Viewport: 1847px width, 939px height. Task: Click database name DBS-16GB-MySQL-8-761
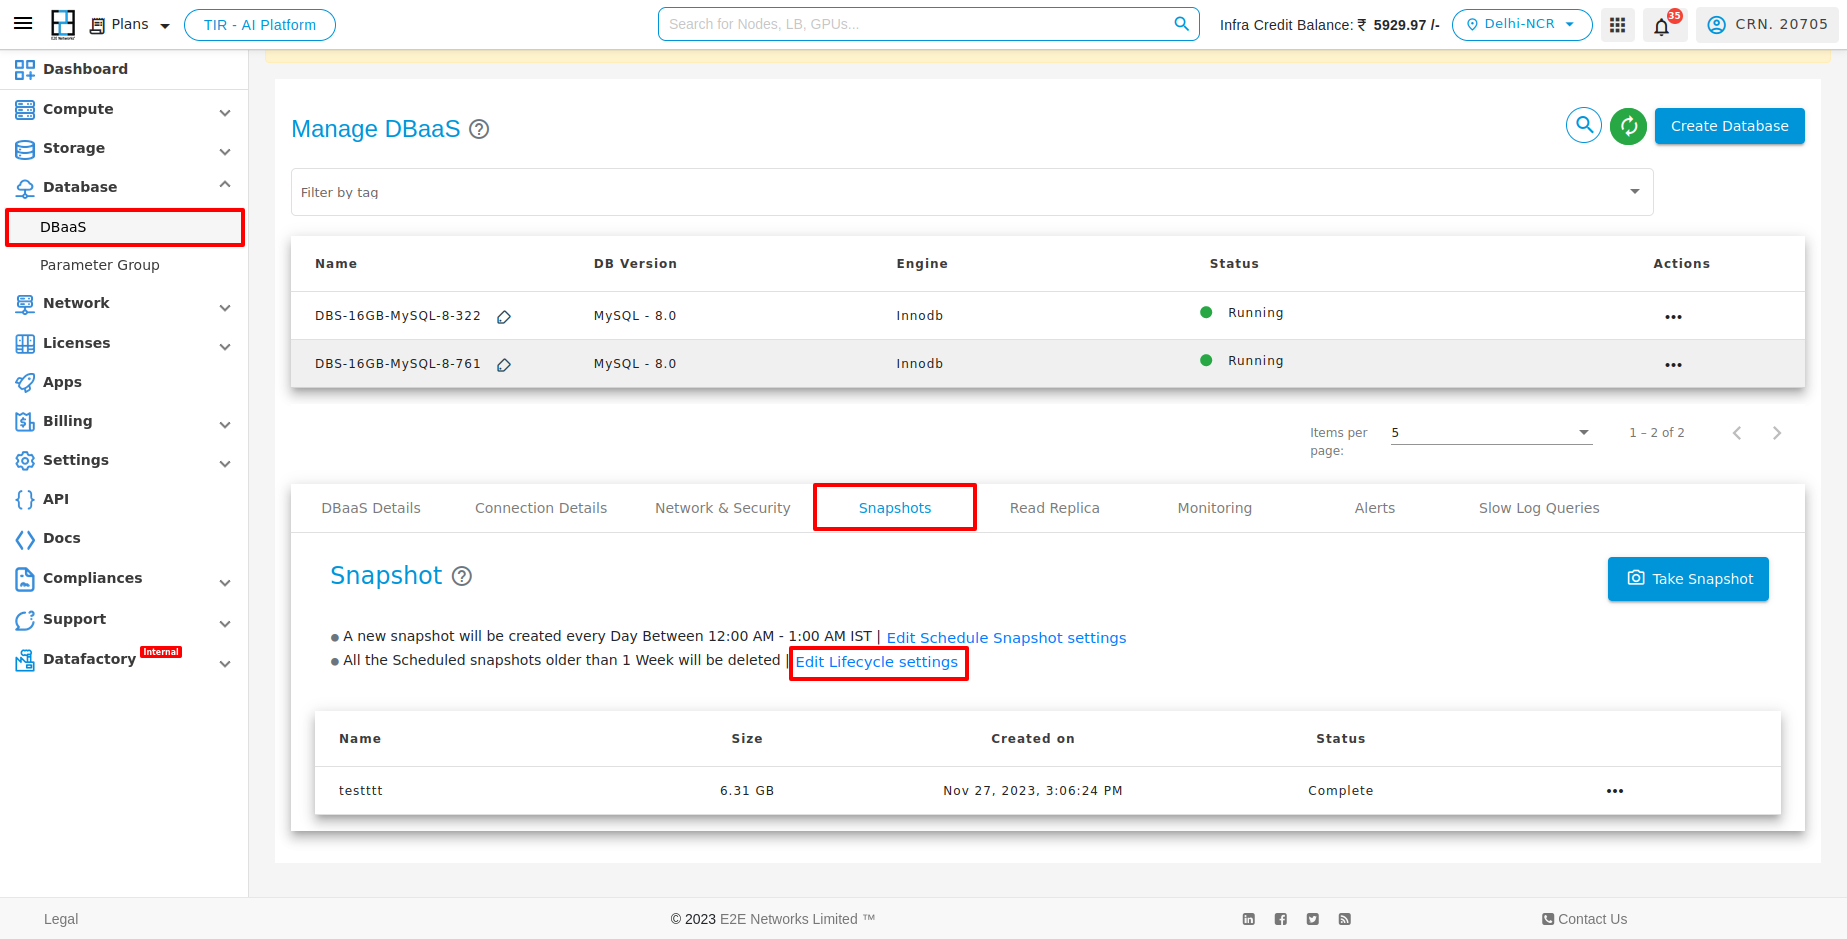coord(398,364)
